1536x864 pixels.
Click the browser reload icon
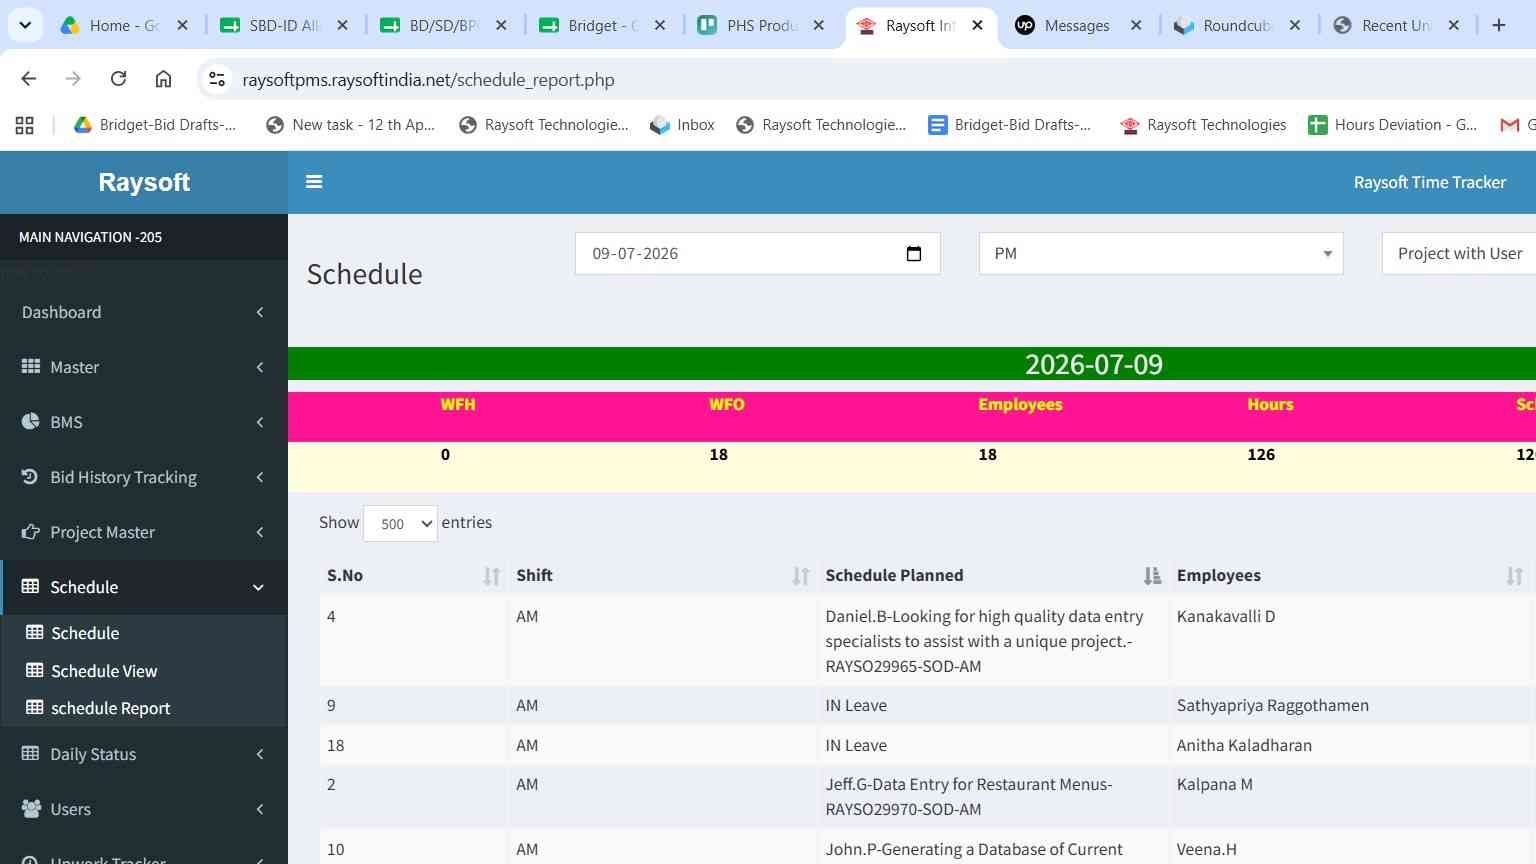point(118,79)
